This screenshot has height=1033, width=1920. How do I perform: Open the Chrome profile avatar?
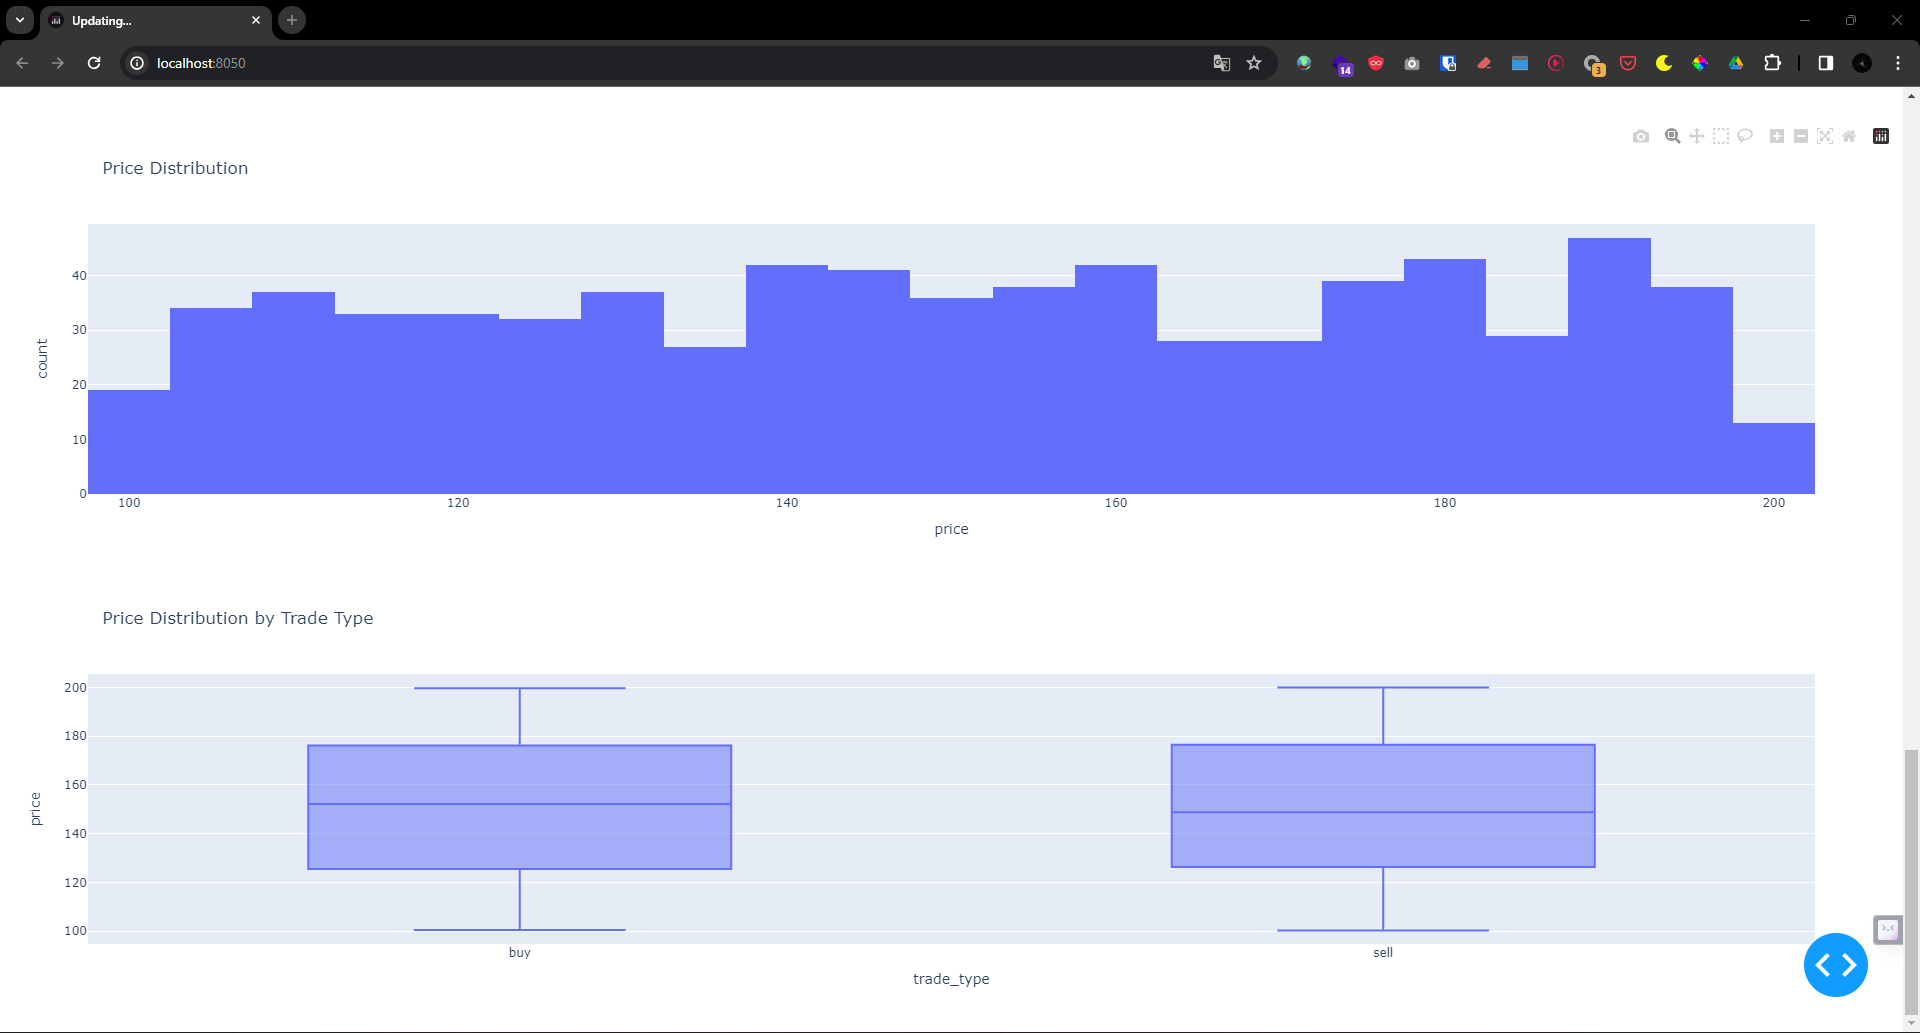point(1862,63)
